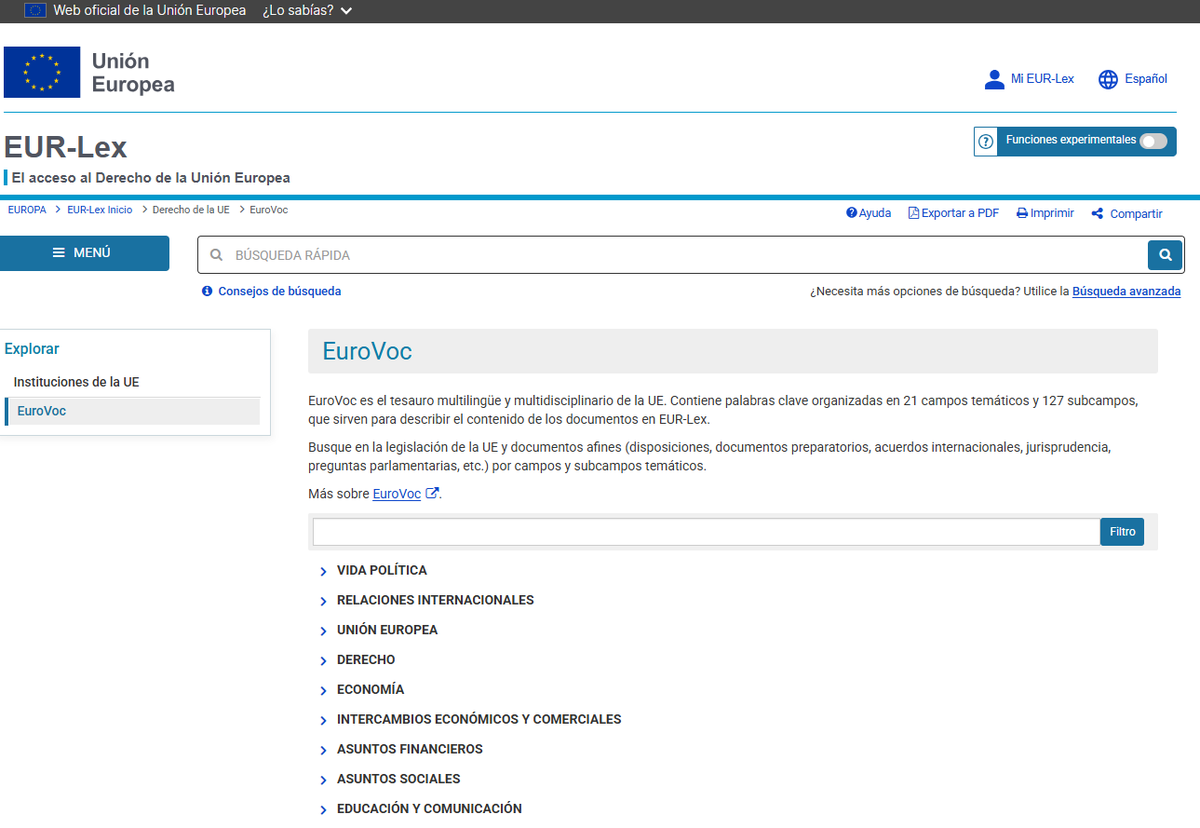Click the info icon beside Consejos de búsqueda
This screenshot has width=1200, height=828.
pyautogui.click(x=207, y=291)
